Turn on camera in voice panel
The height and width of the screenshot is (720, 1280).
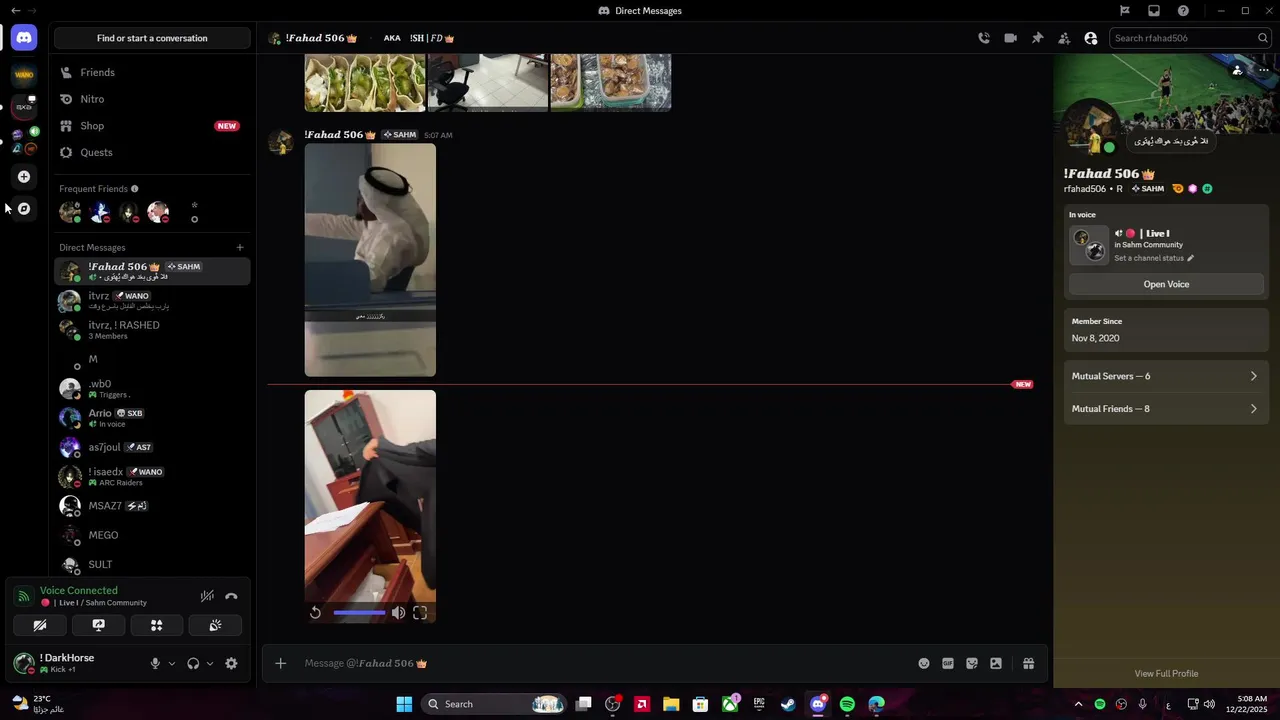(40, 625)
